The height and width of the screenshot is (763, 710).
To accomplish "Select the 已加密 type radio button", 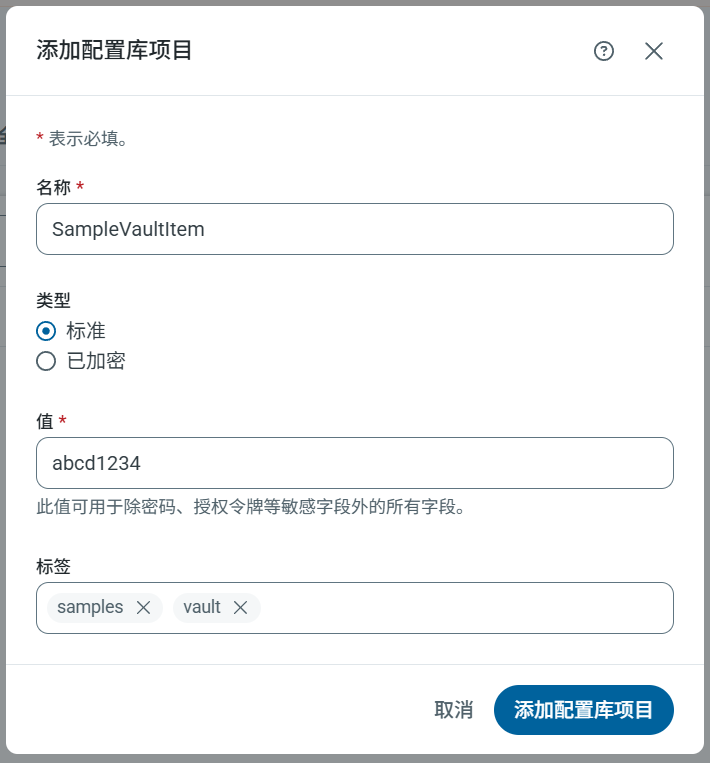I will (46, 361).
